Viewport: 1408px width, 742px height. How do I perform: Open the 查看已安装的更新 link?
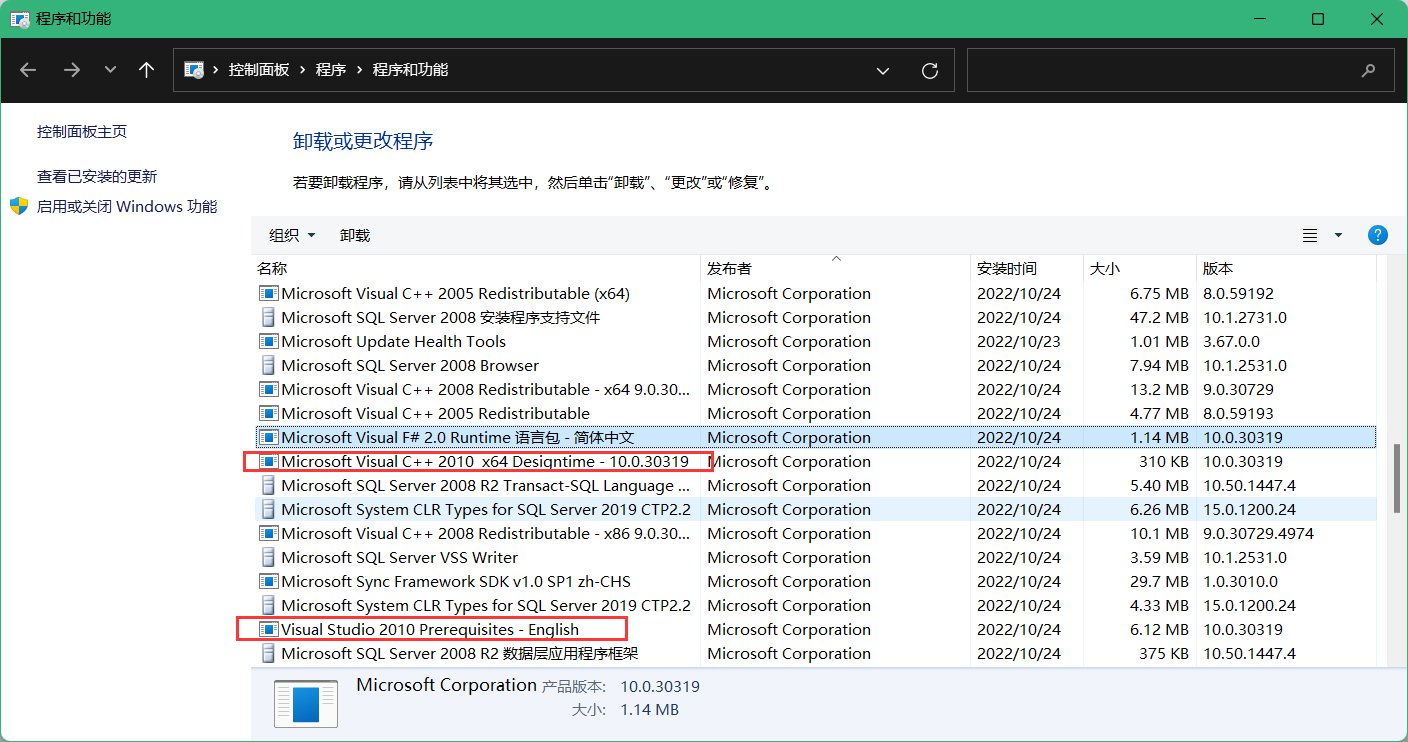coord(97,177)
